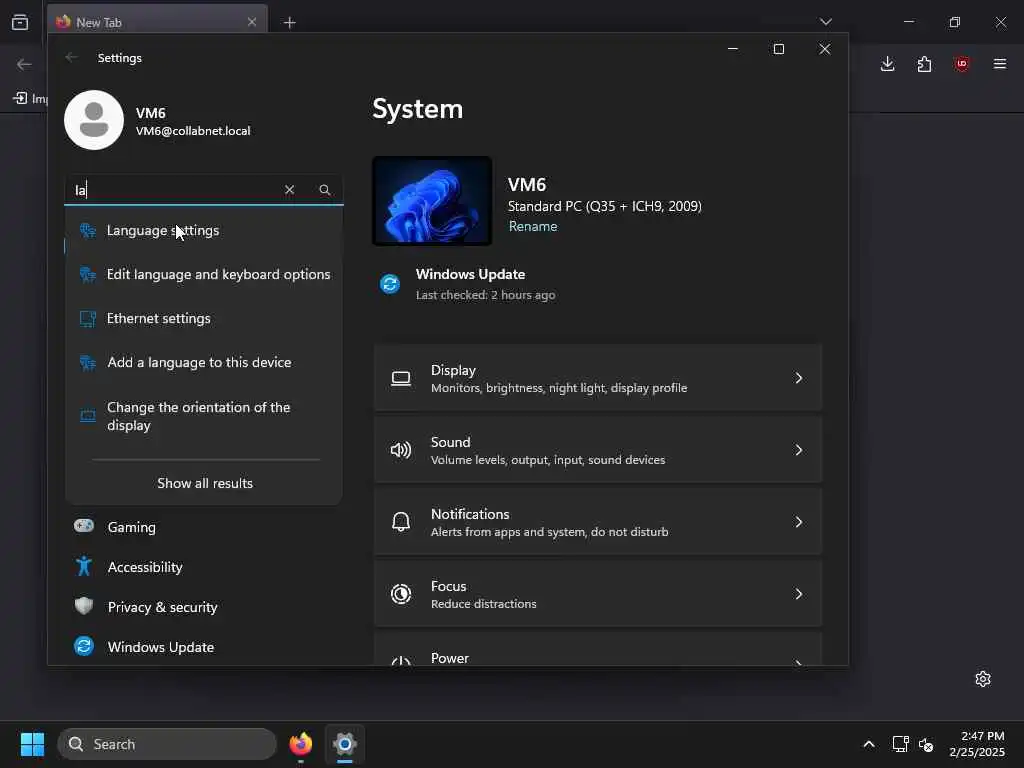Click the muted volume tray icon
Image resolution: width=1024 pixels, height=768 pixels.
[x=926, y=744]
